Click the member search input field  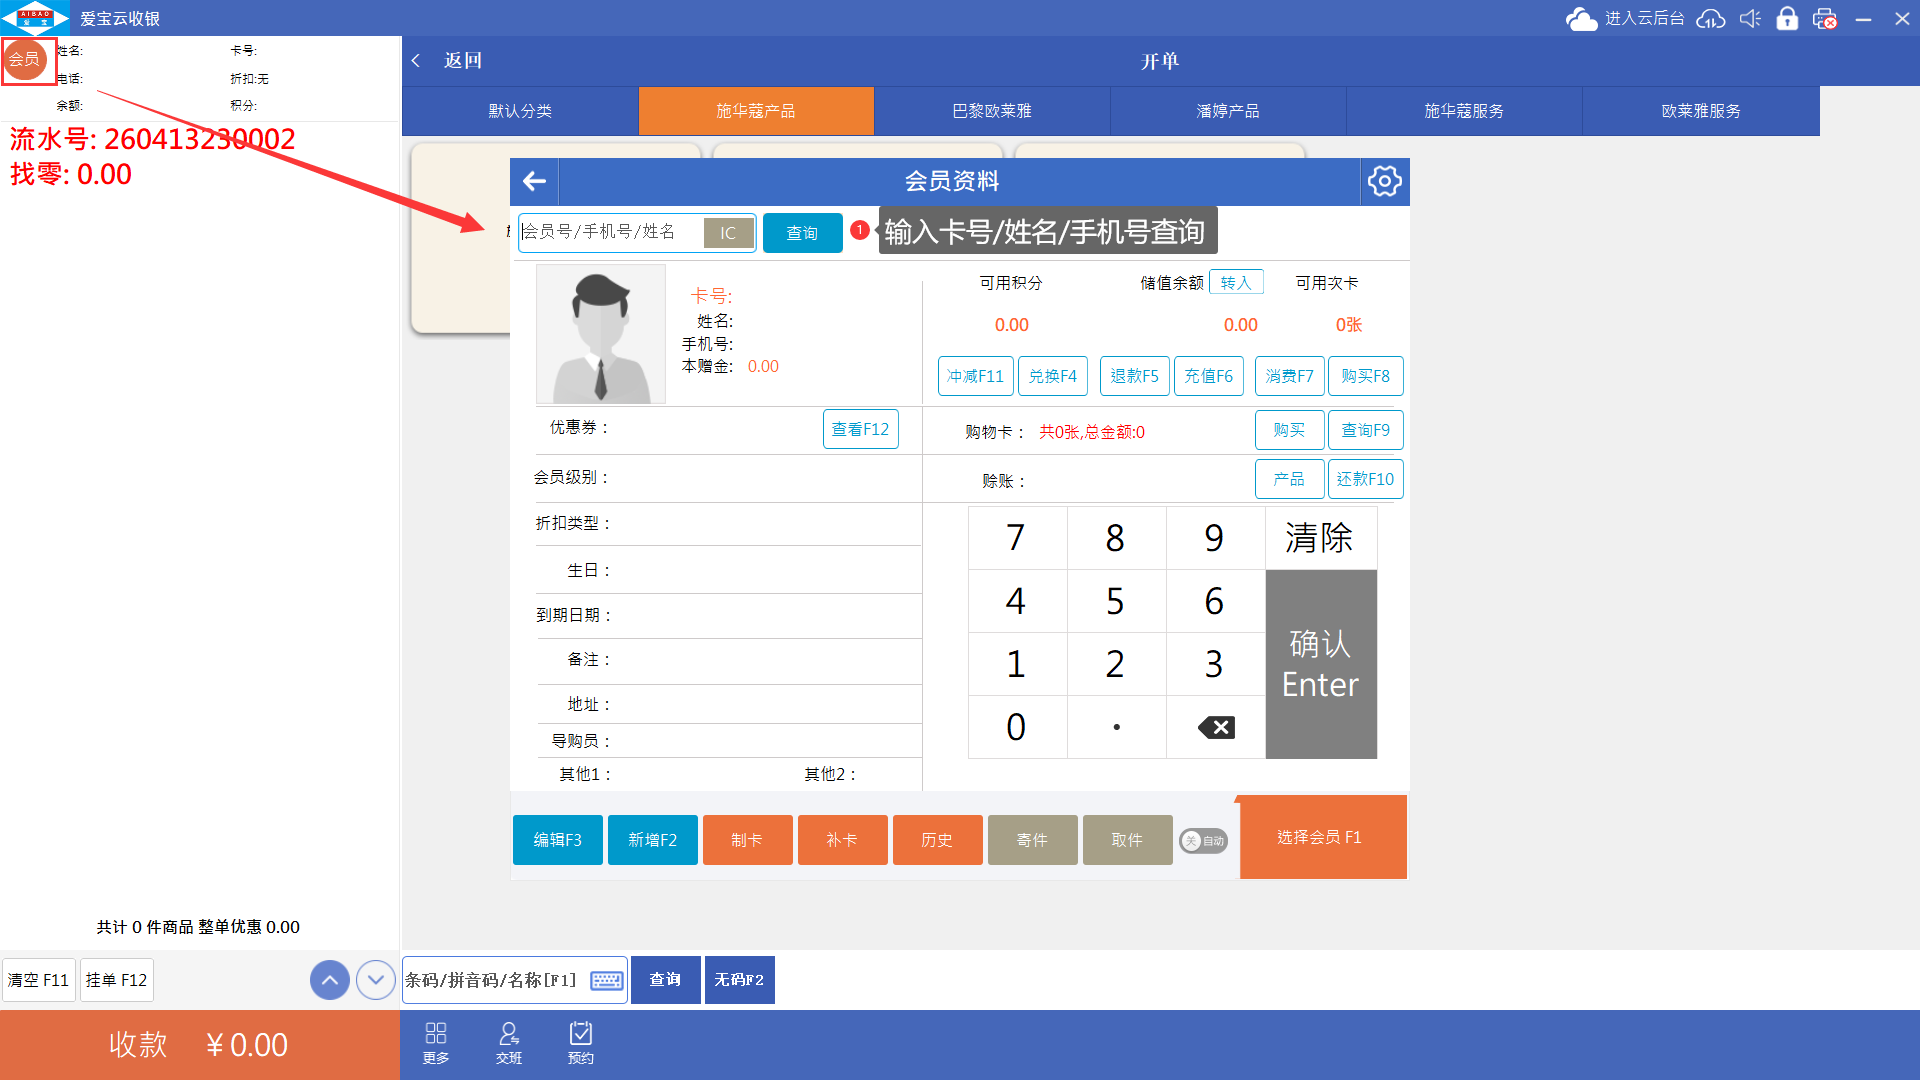pos(610,232)
